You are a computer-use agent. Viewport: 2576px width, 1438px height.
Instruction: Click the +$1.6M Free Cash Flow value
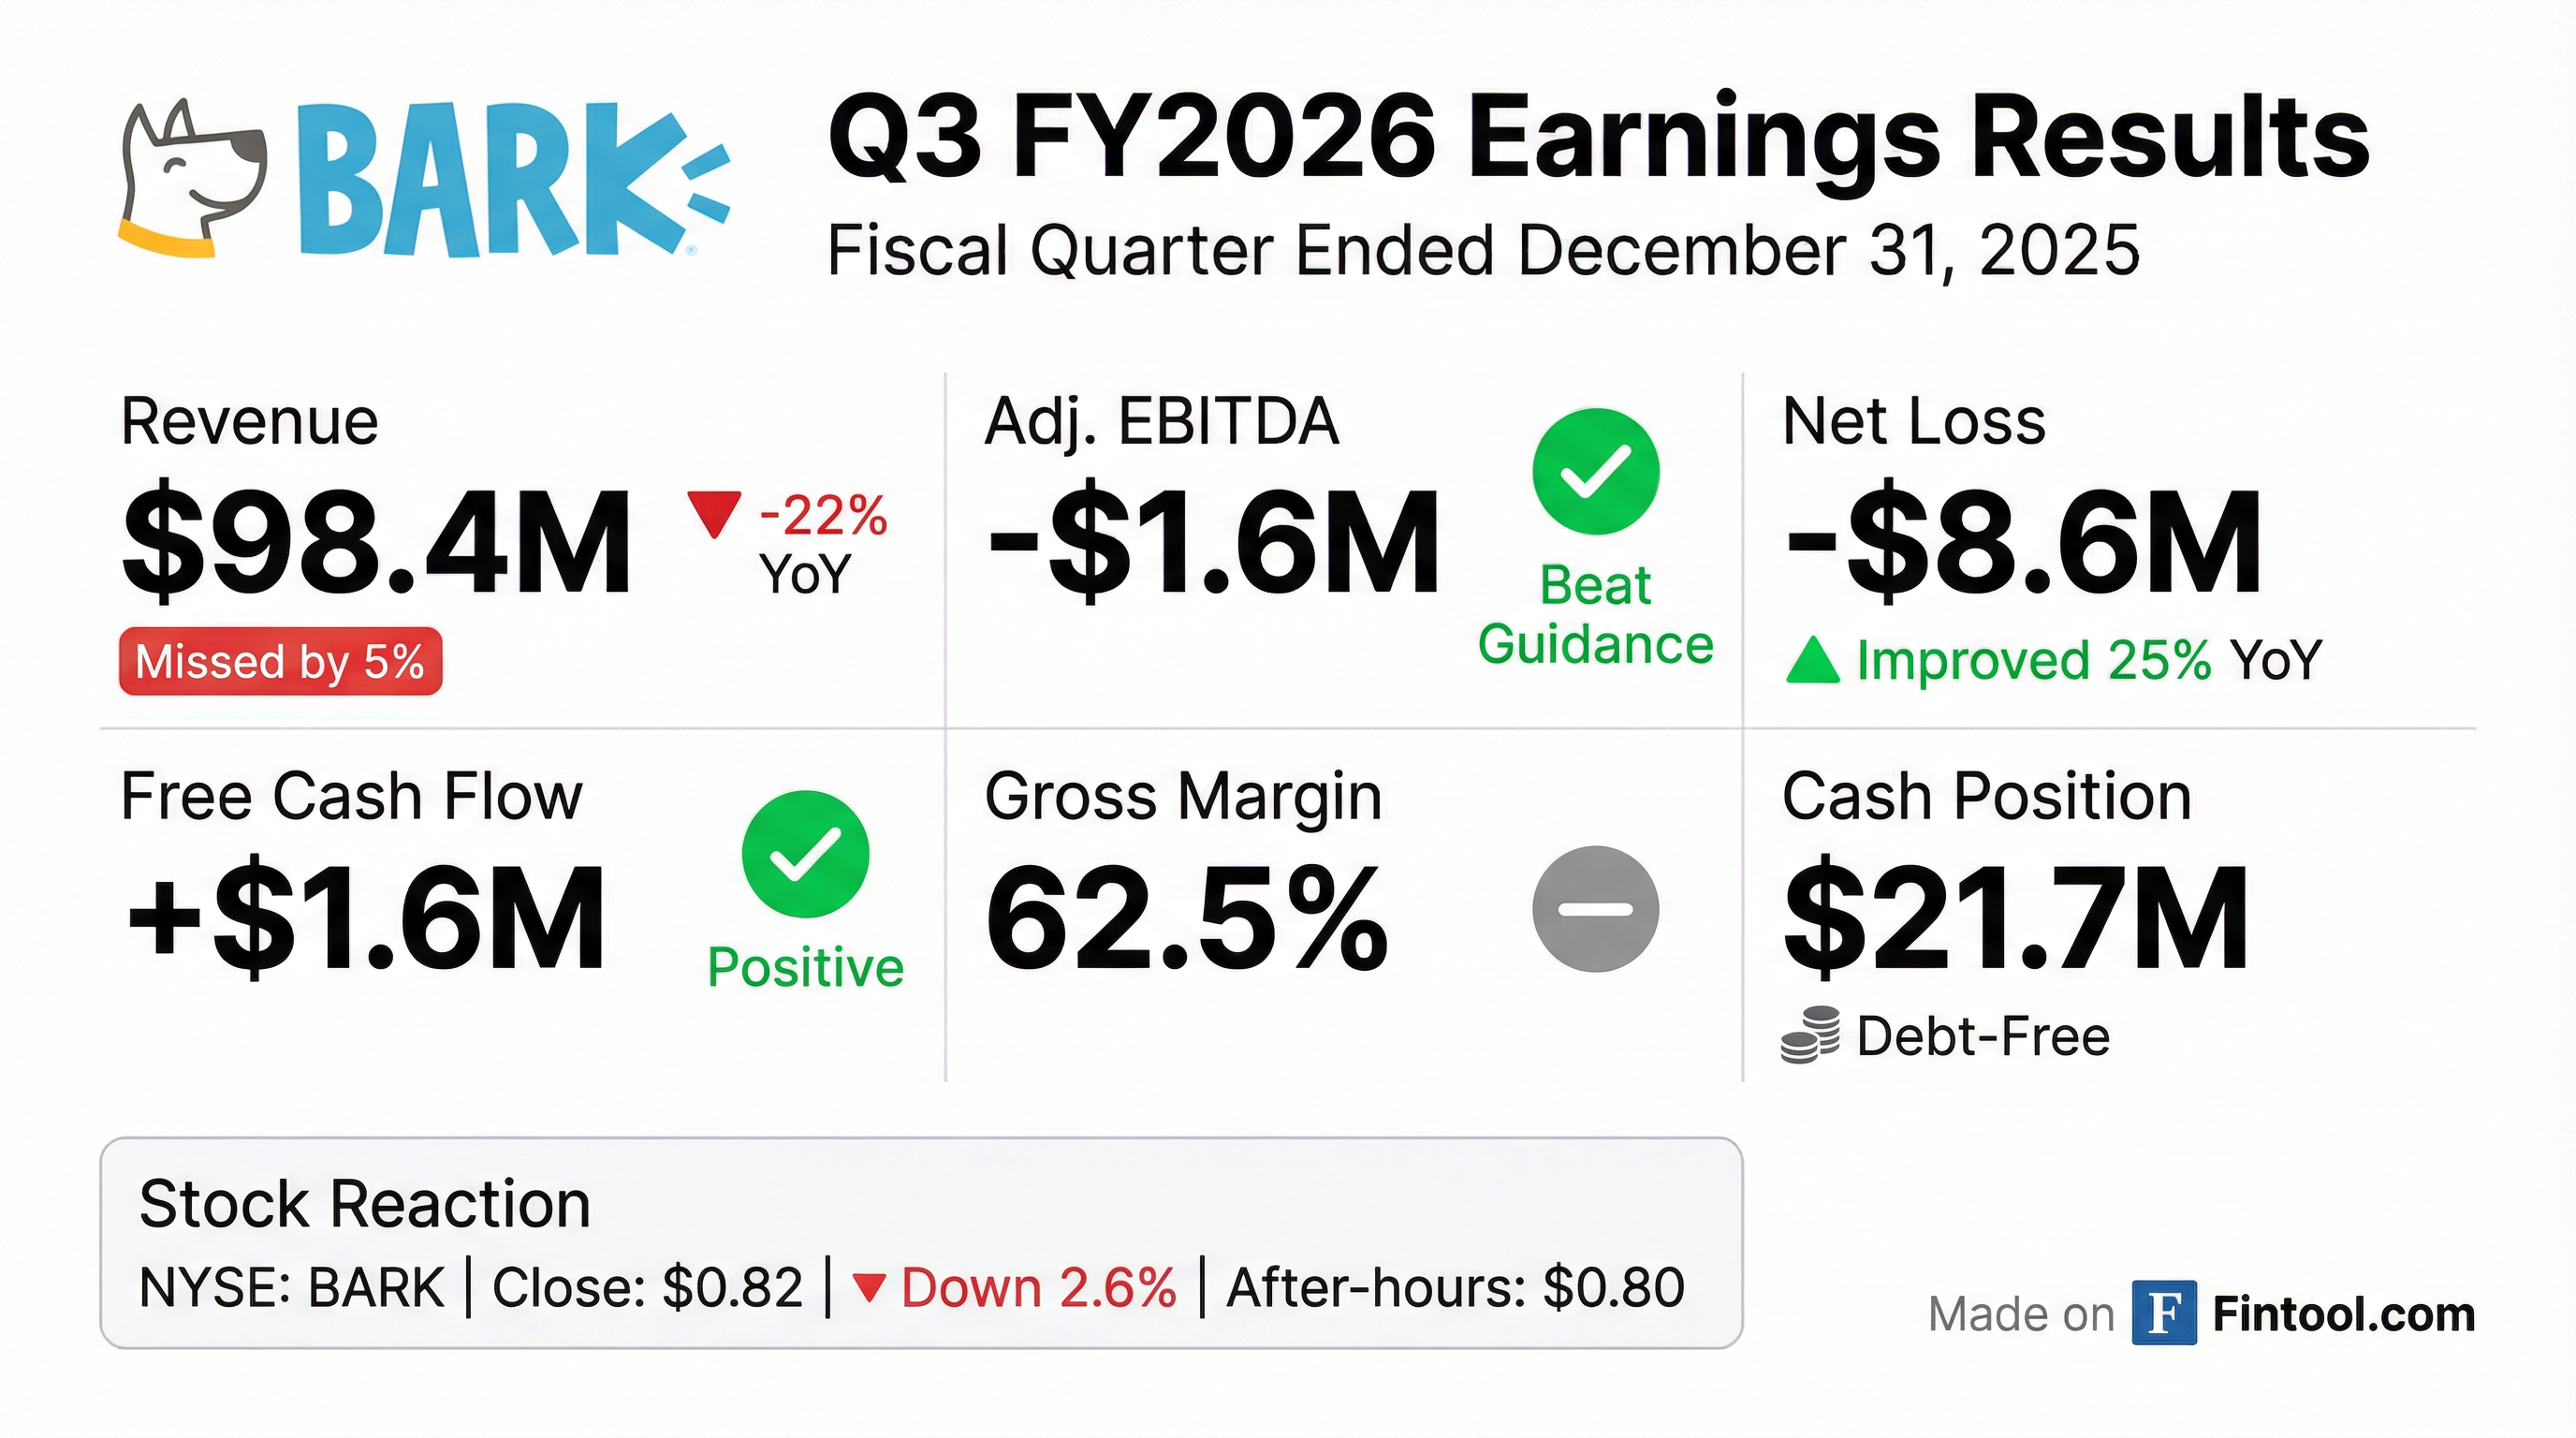[366, 919]
